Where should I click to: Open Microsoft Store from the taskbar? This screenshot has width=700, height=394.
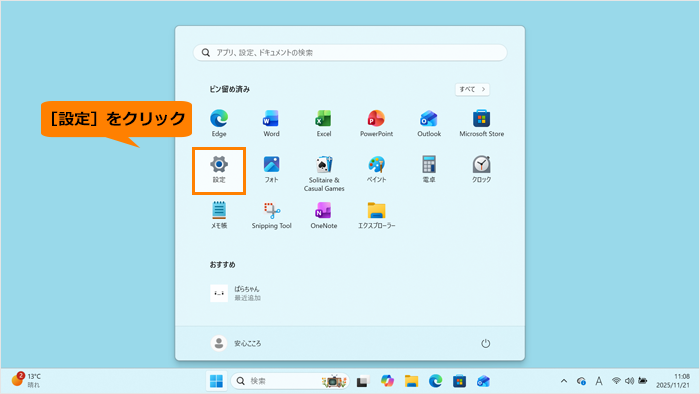coord(459,381)
